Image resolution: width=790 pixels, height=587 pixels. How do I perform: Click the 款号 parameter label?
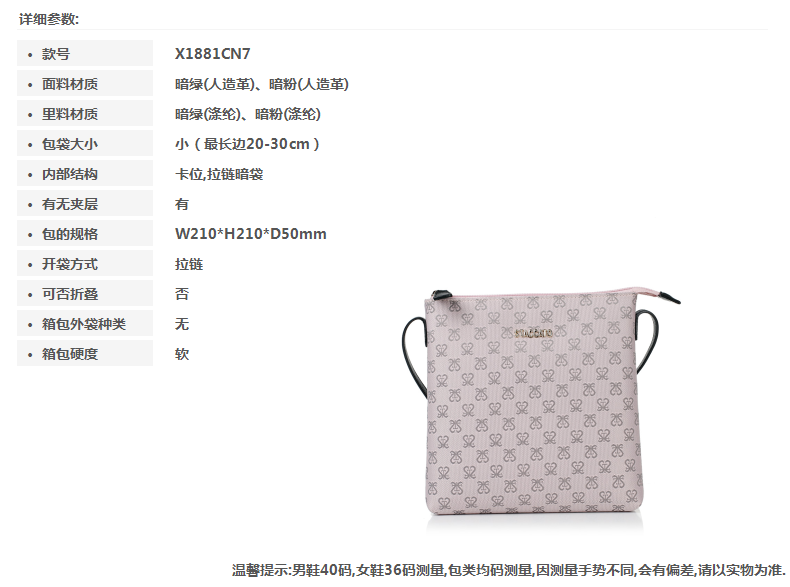(x=56, y=54)
